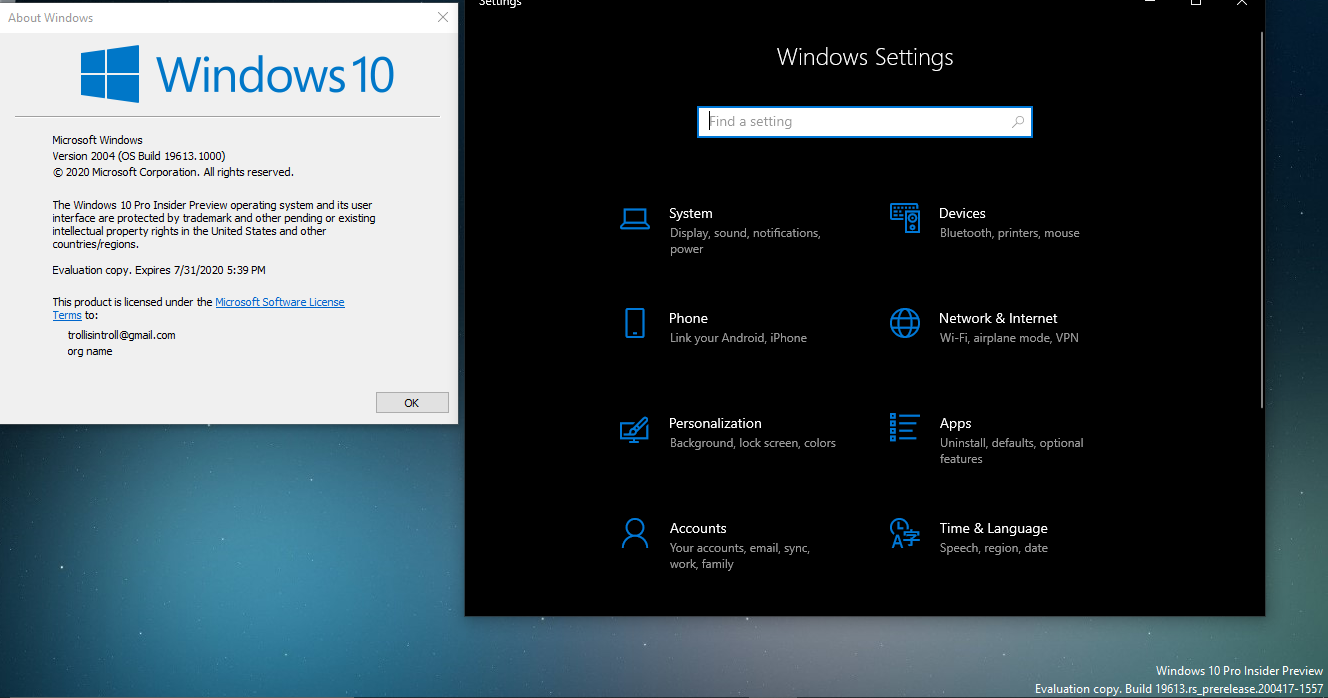Open the Devices settings label

pyautogui.click(x=962, y=213)
